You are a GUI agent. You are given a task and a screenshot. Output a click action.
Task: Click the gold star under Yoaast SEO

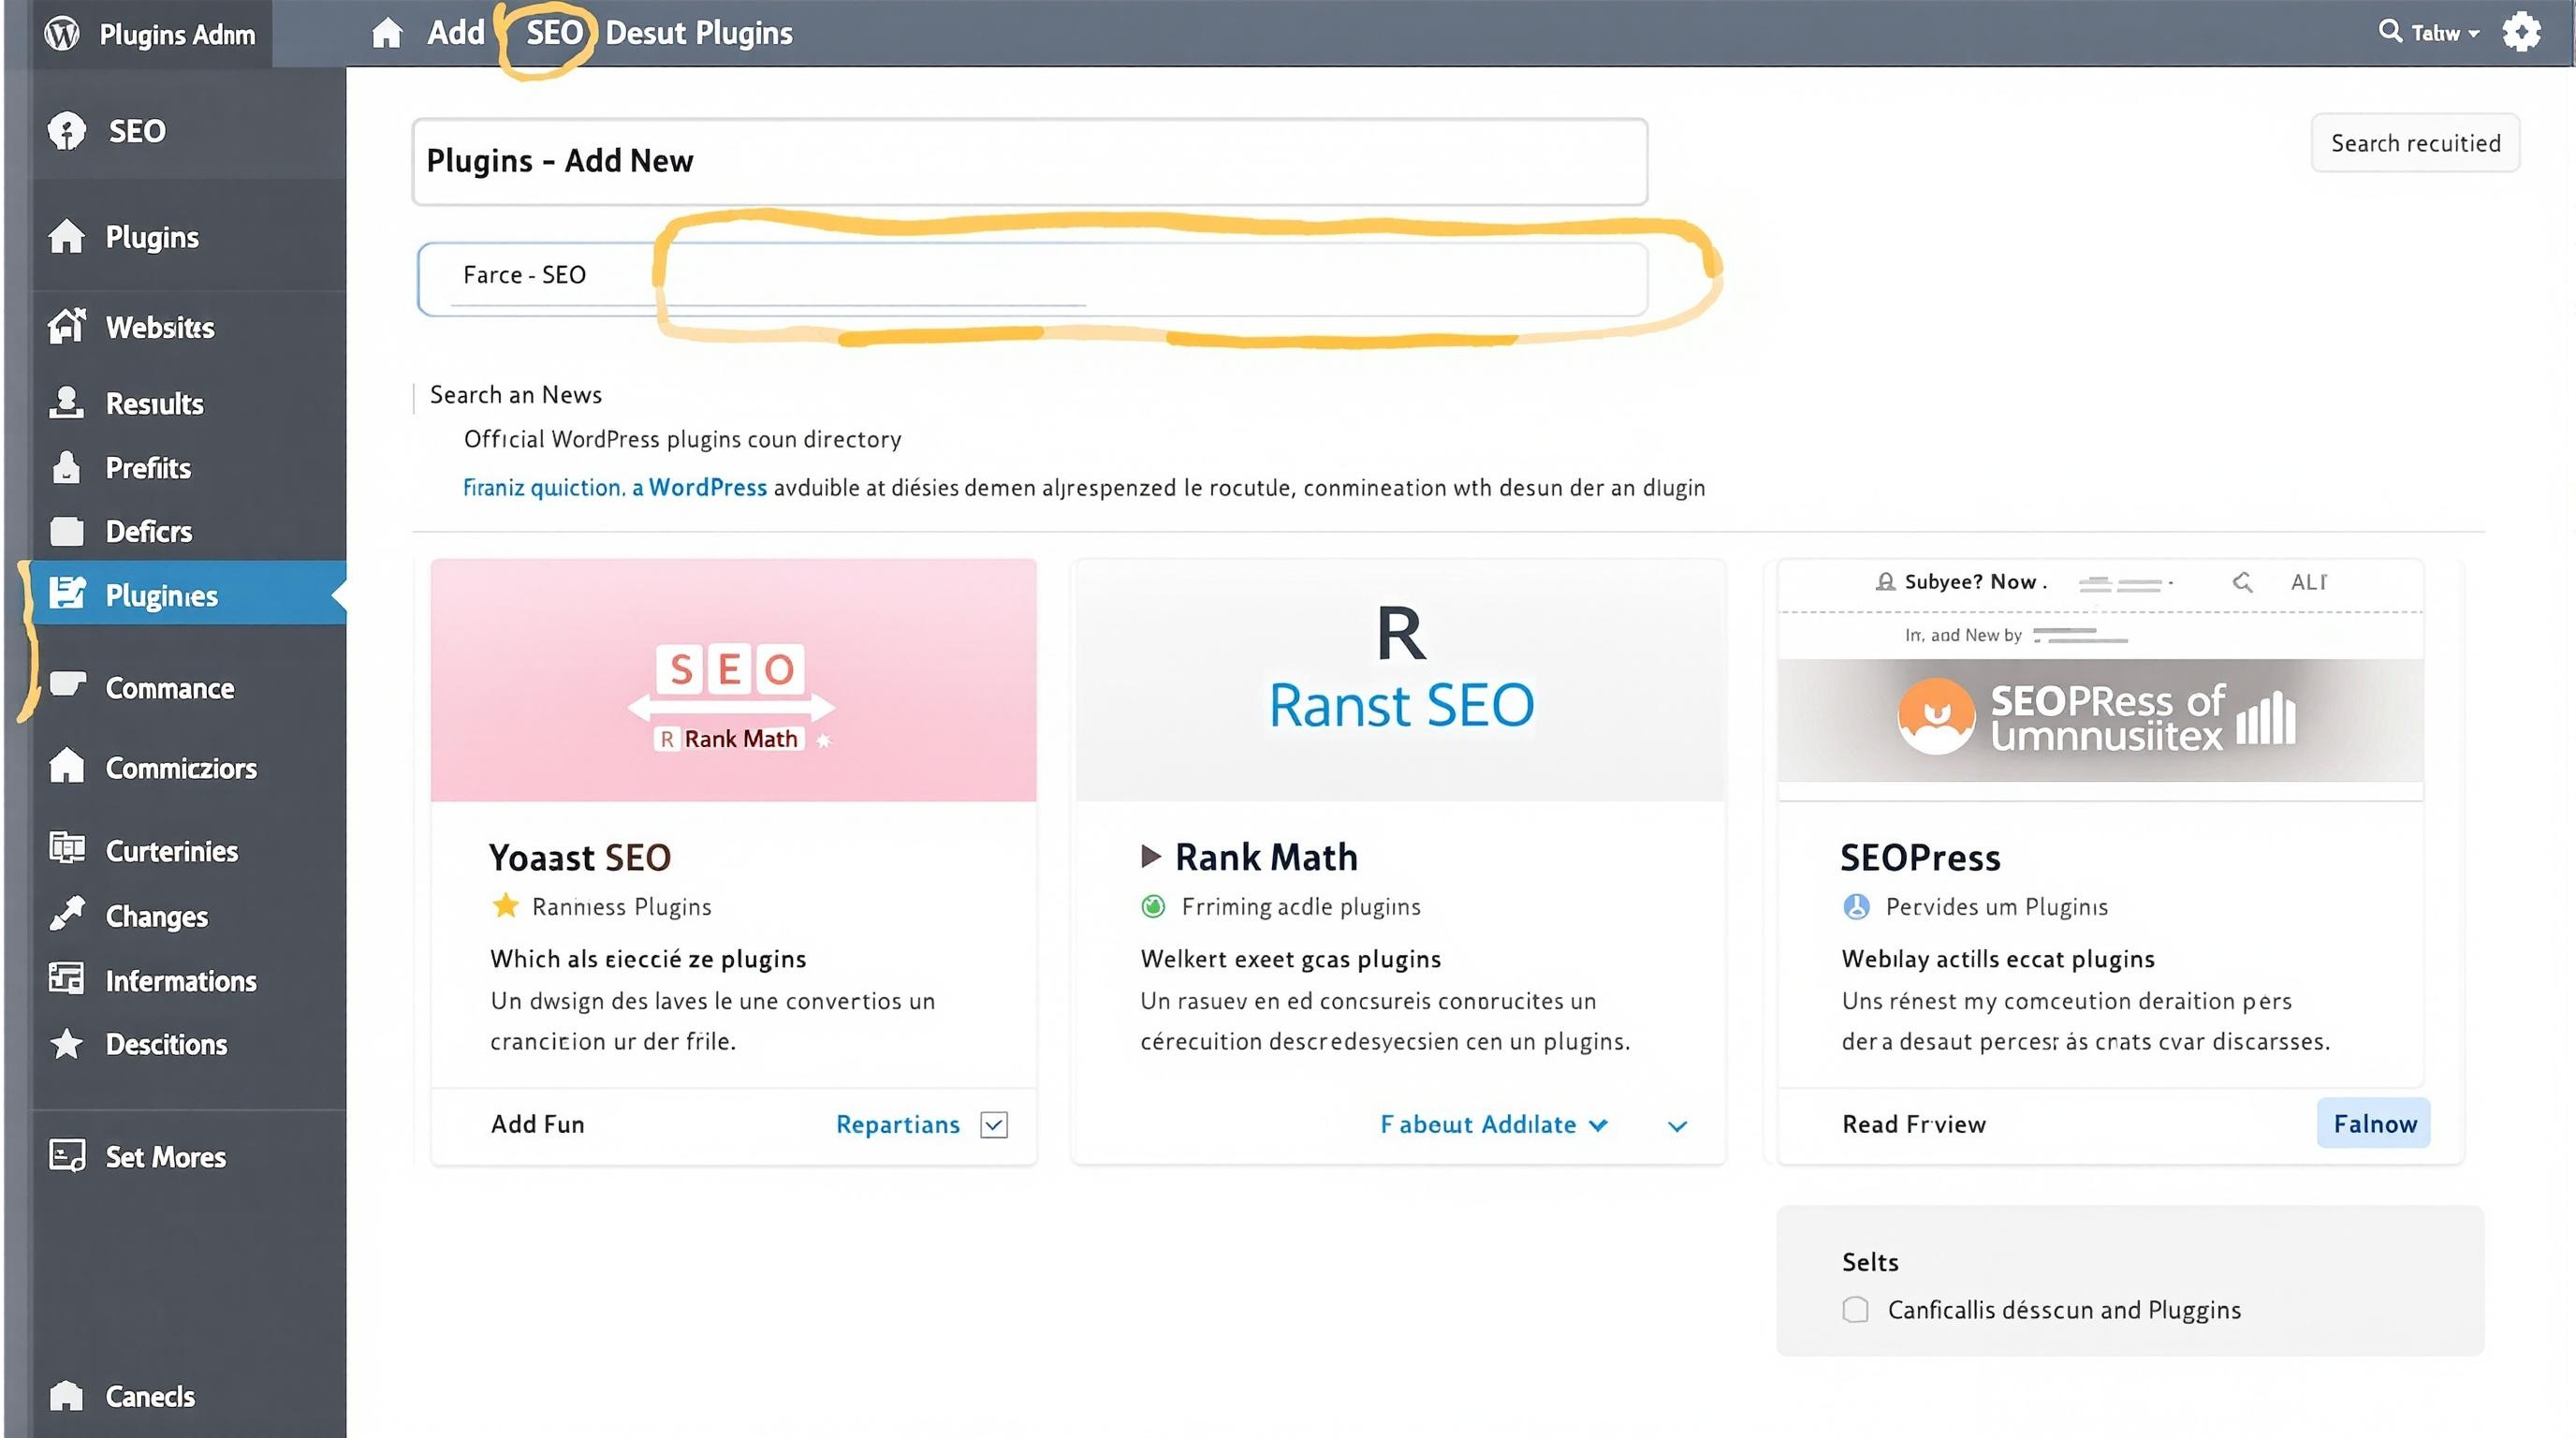click(505, 906)
